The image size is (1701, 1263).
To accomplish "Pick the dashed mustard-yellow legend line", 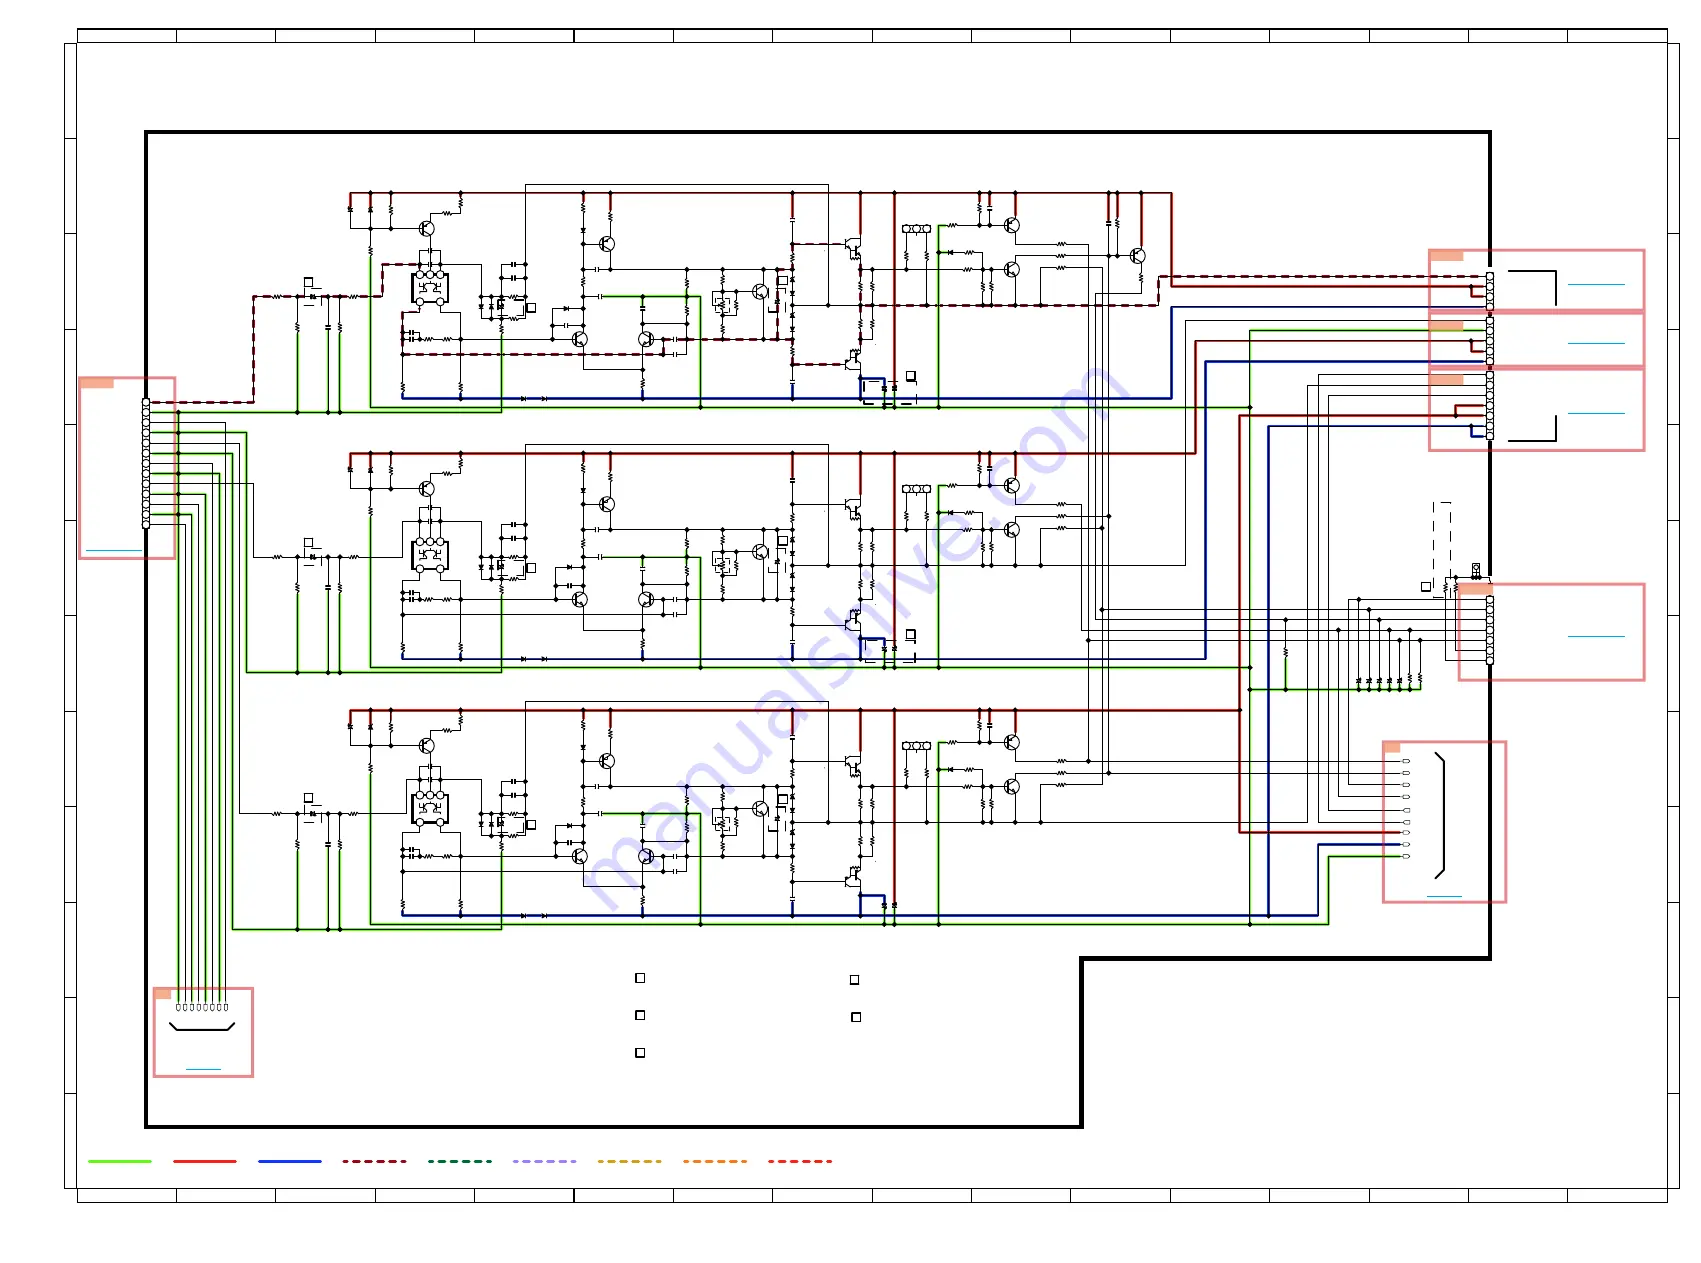I will pos(630,1161).
